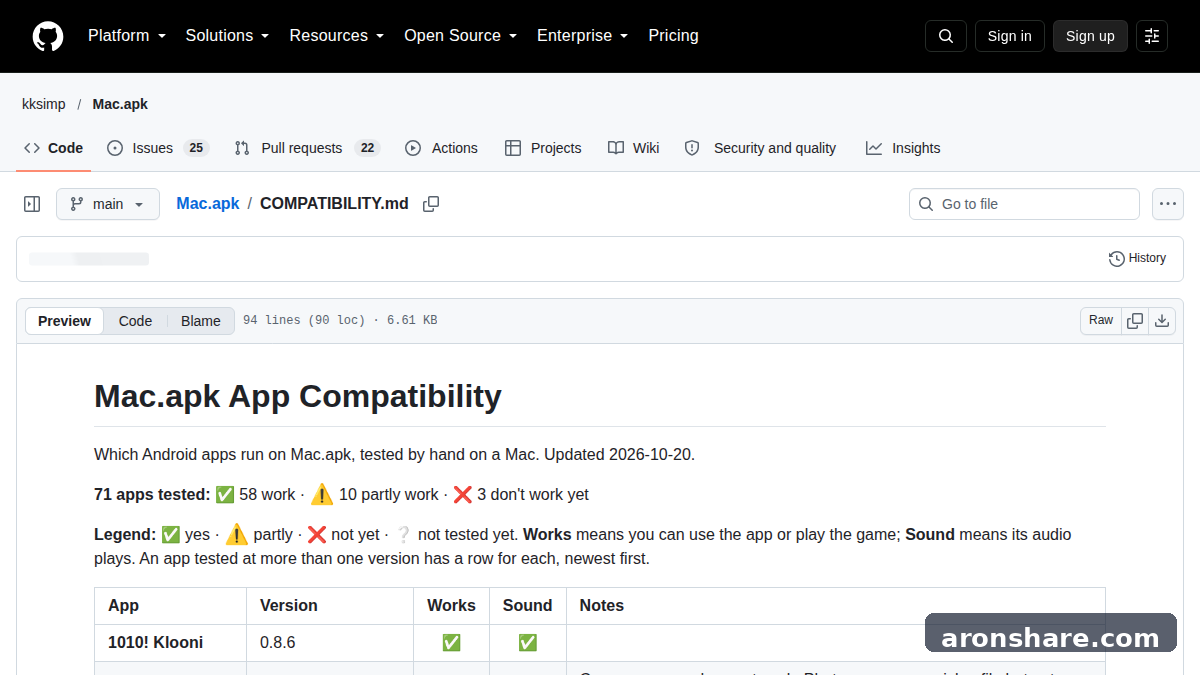Expand the Open Source menu

click(461, 36)
